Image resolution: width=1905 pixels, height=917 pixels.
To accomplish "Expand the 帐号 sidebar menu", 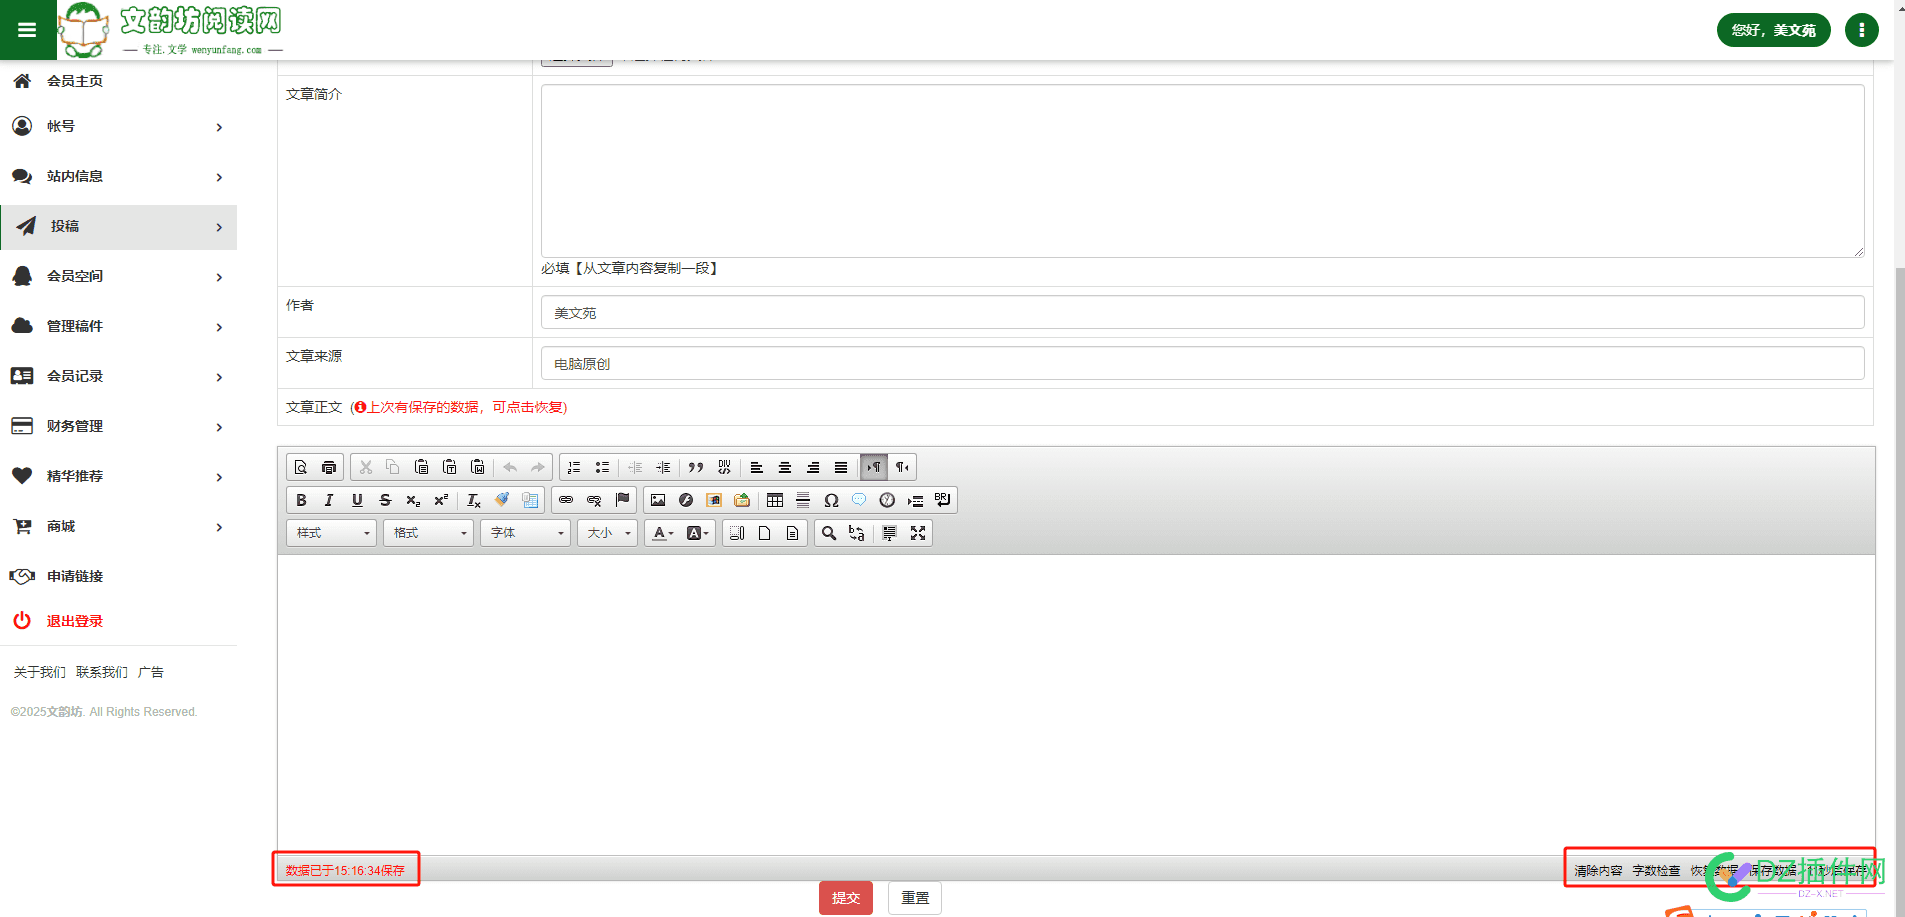I will [118, 126].
